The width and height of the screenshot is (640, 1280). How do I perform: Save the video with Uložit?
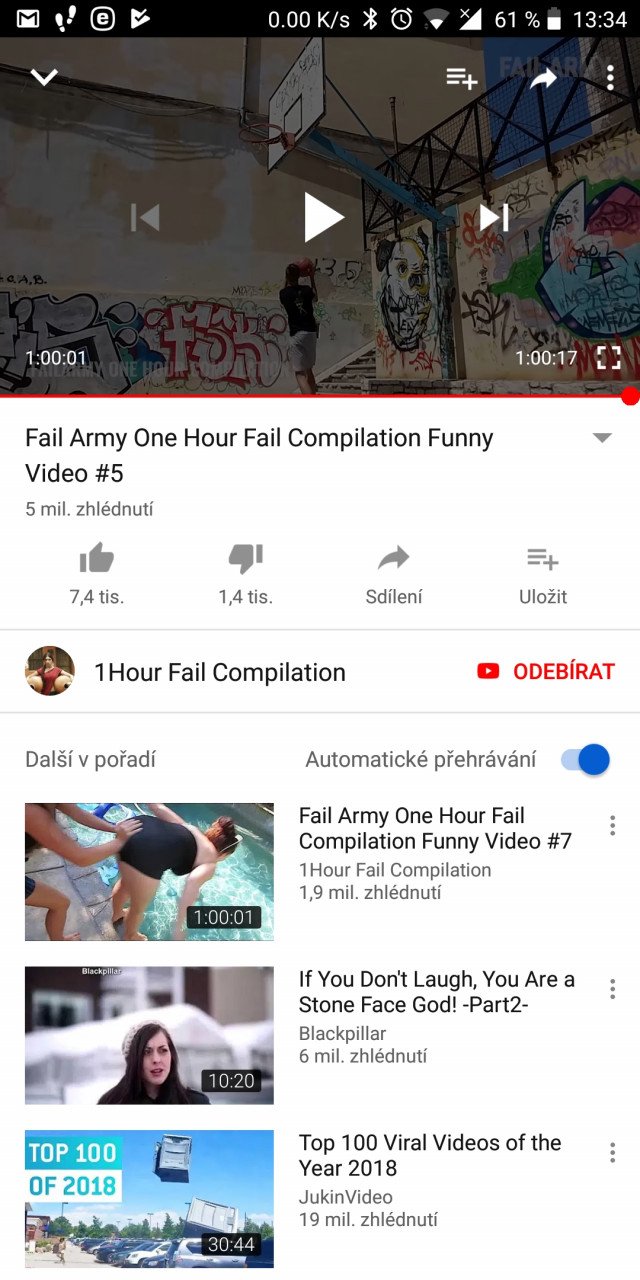pos(543,575)
